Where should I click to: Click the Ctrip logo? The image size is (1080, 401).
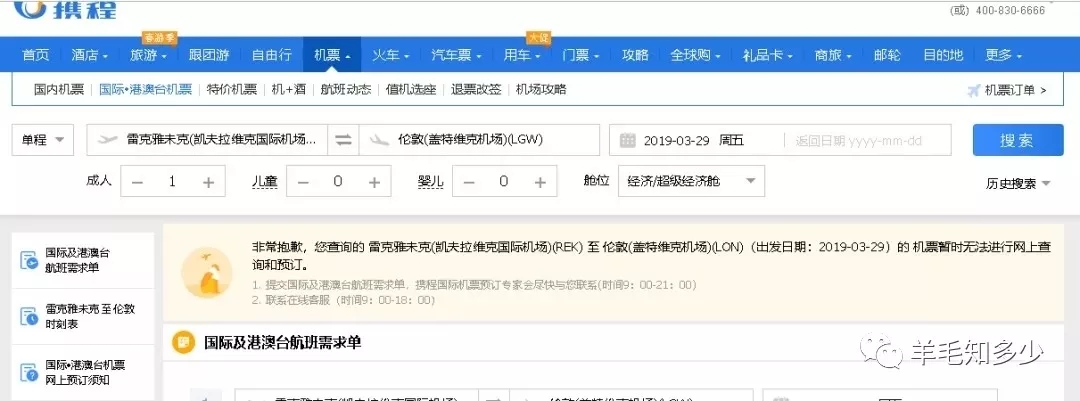(x=65, y=10)
